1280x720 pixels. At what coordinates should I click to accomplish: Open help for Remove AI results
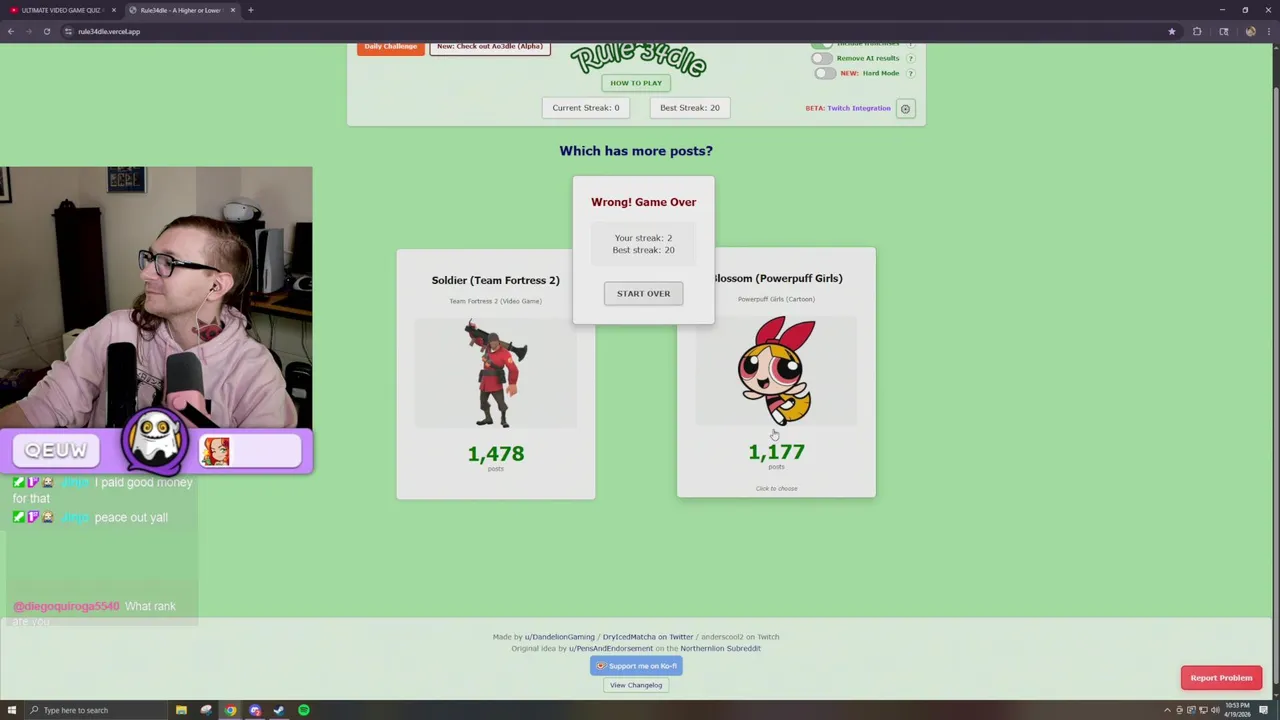910,58
